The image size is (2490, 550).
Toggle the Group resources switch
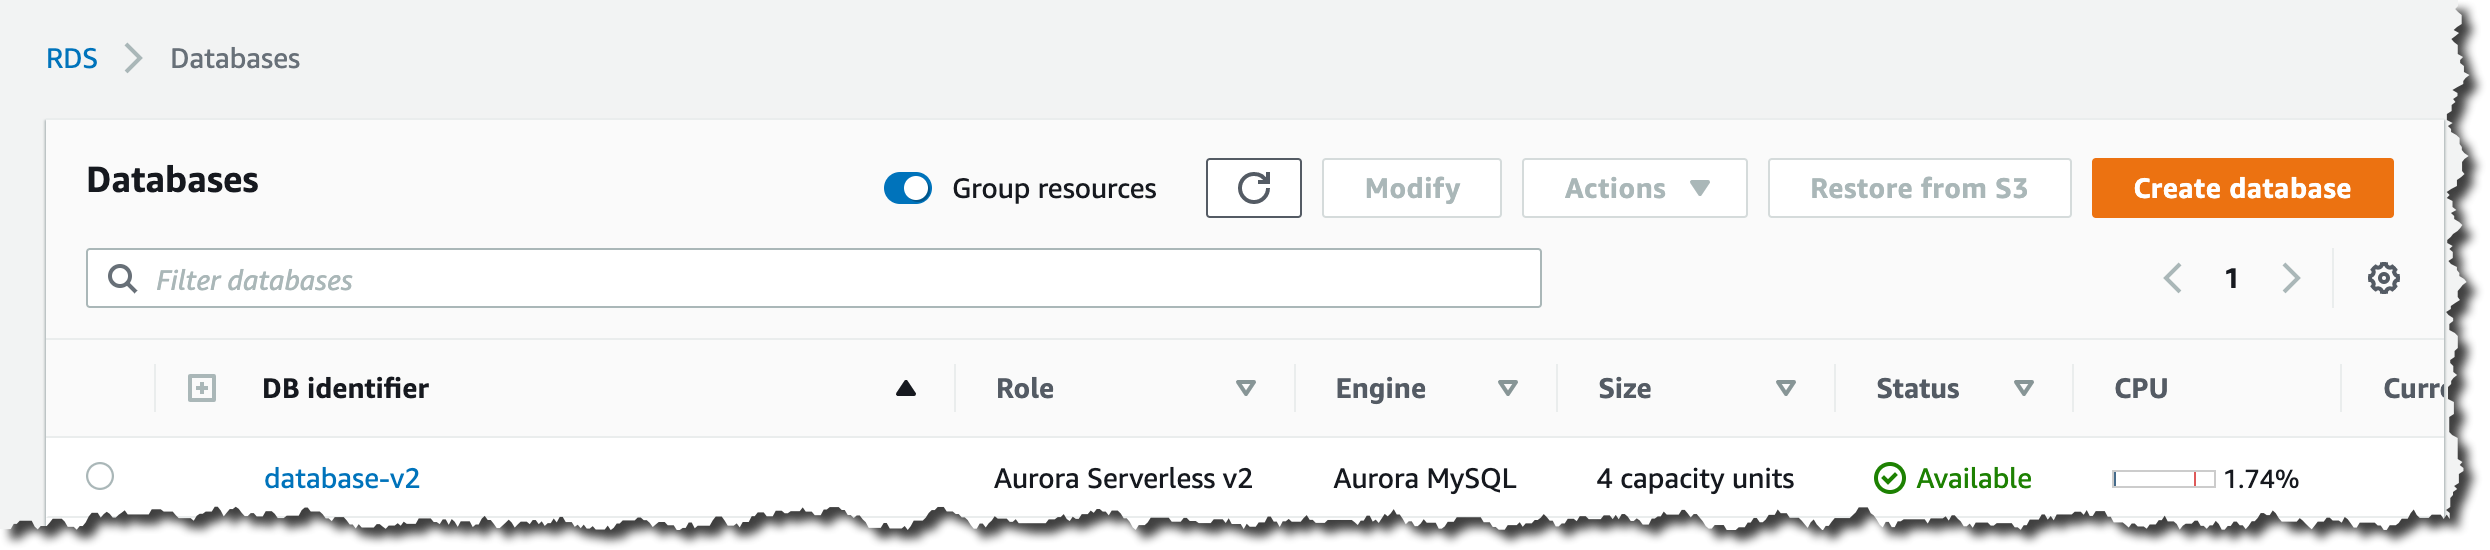pyautogui.click(x=908, y=188)
